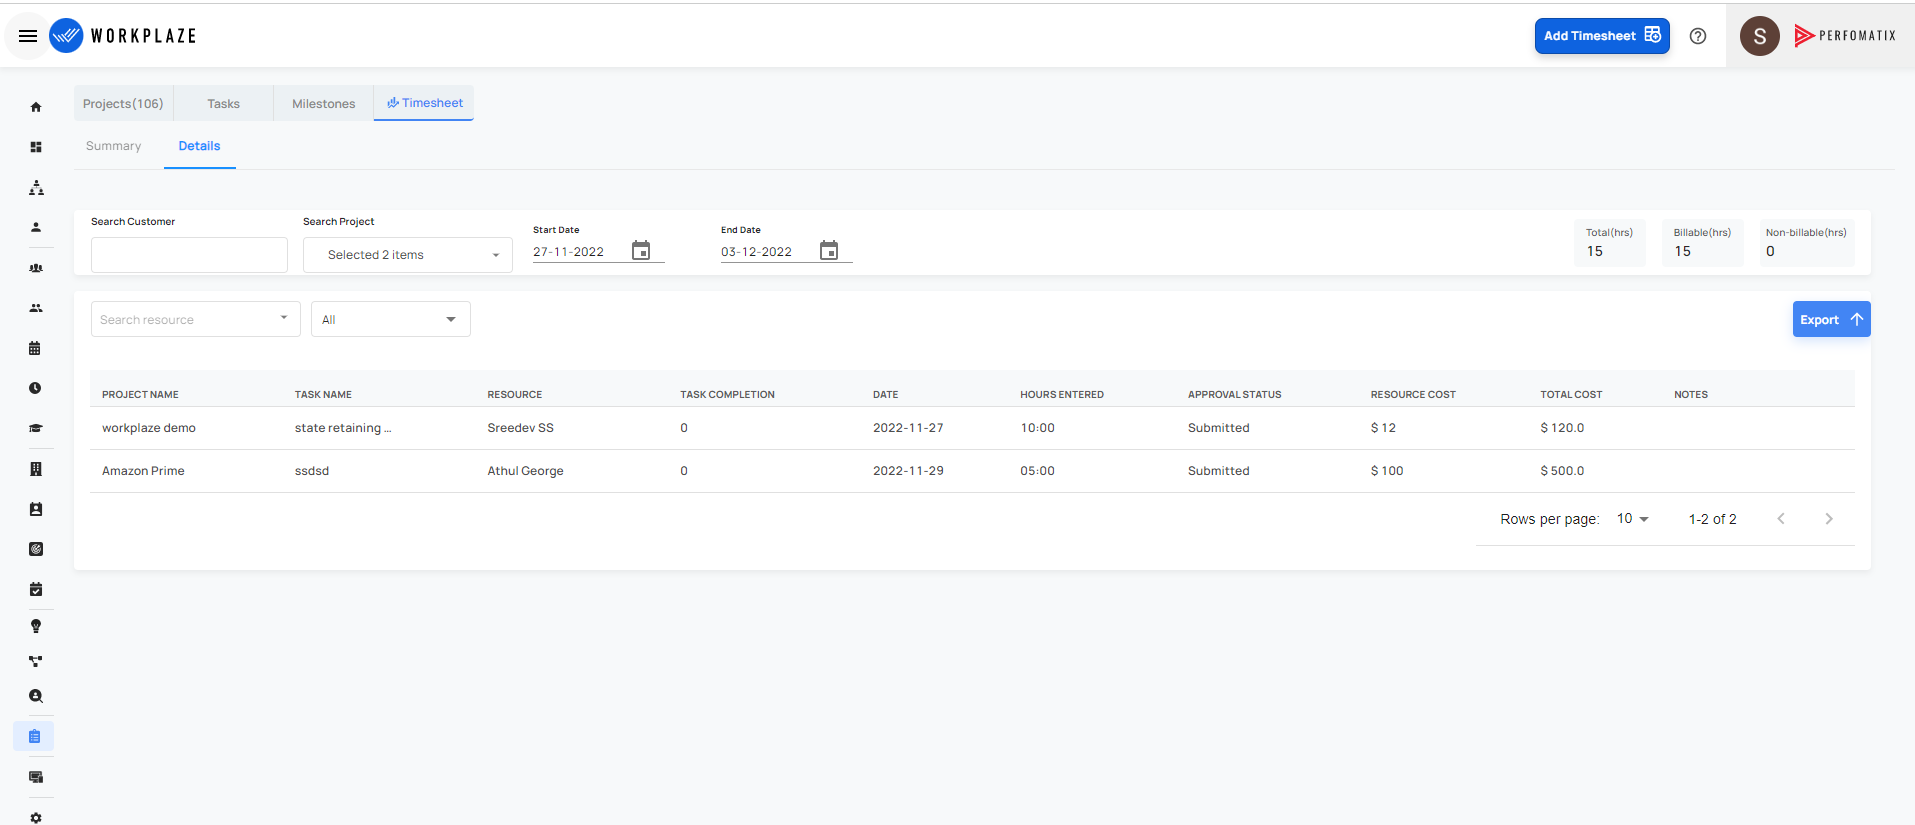Viewport: 1915px width, 825px height.
Task: Open the help question mark icon
Action: coord(1698,36)
